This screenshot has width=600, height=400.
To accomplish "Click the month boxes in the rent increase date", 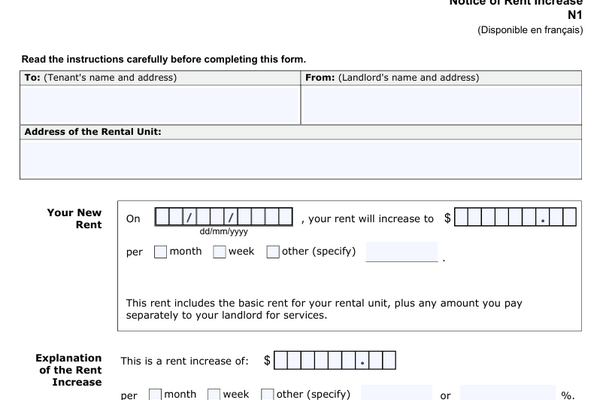I will tap(210, 217).
